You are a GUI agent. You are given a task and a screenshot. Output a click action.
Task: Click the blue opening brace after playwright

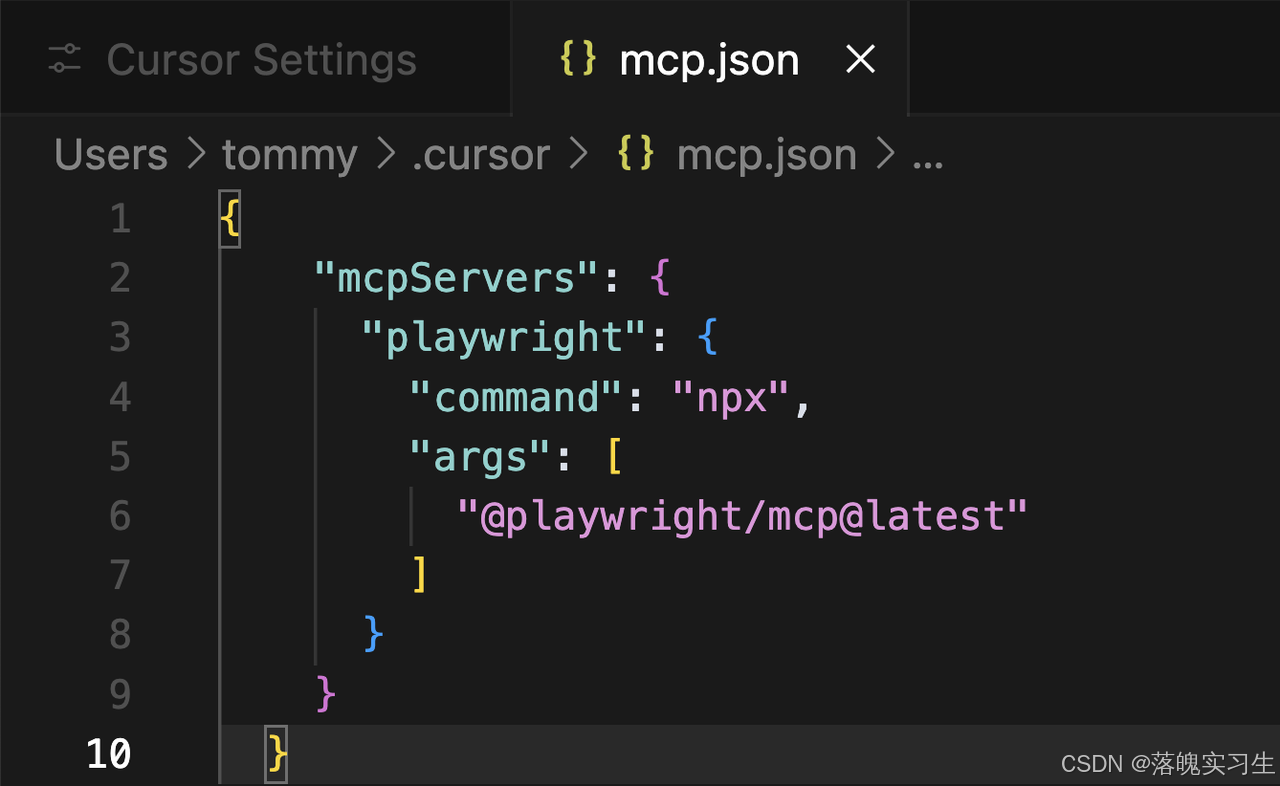pos(708,337)
